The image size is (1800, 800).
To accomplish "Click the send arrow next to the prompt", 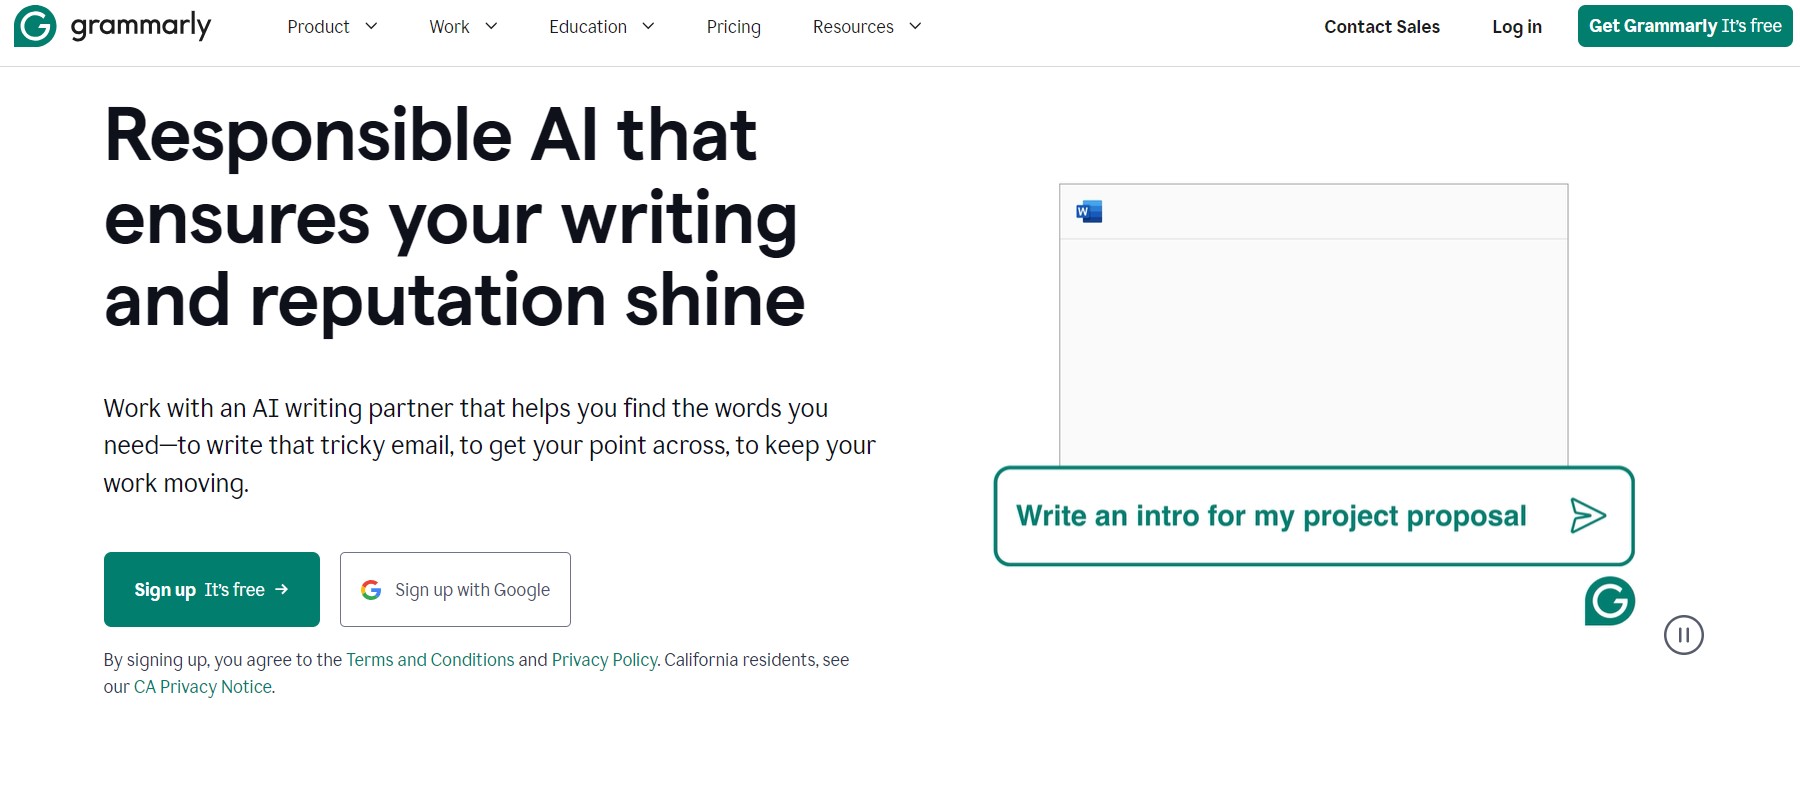I will 1589,516.
